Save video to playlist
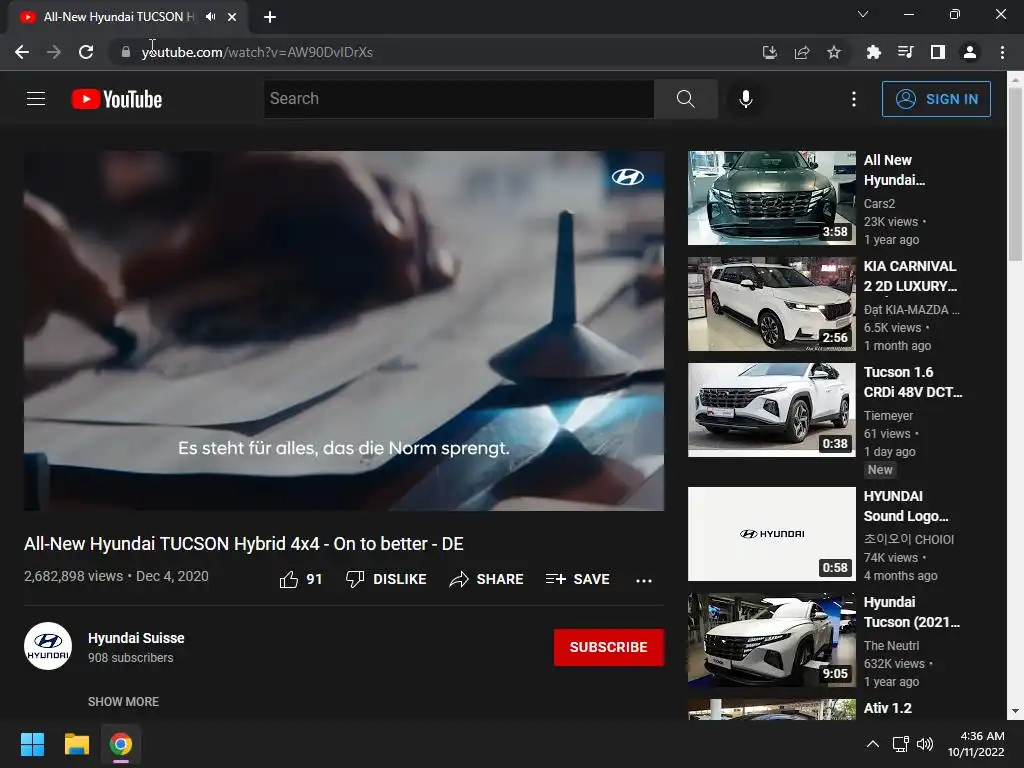1024x768 pixels. coord(578,579)
